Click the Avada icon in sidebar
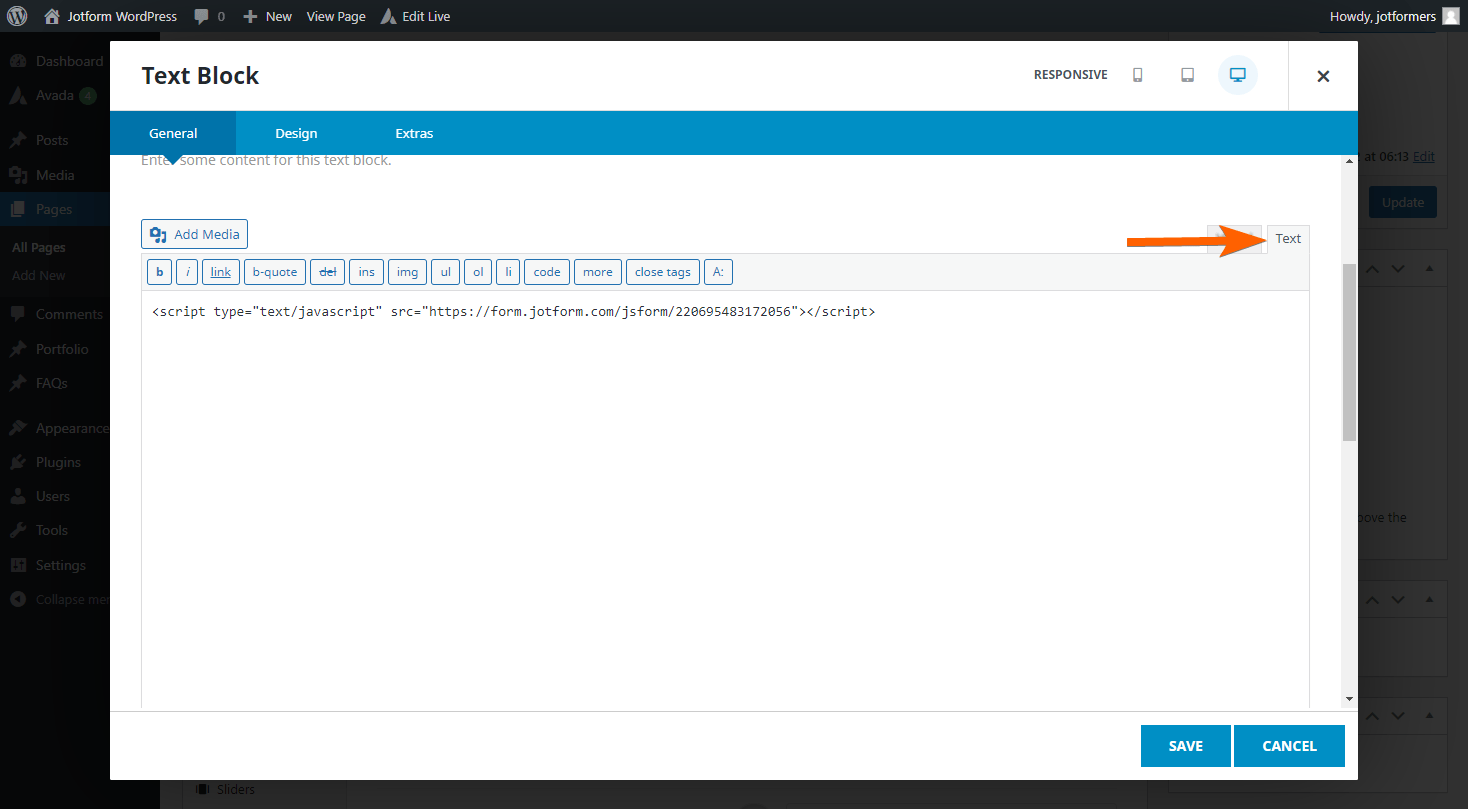The width and height of the screenshot is (1468, 809). coord(18,96)
